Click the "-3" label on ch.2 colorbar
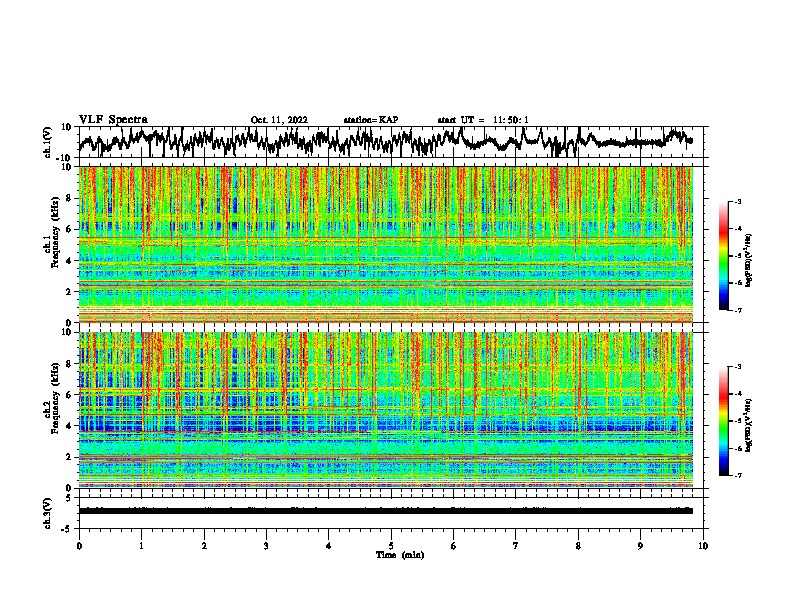 click(737, 367)
